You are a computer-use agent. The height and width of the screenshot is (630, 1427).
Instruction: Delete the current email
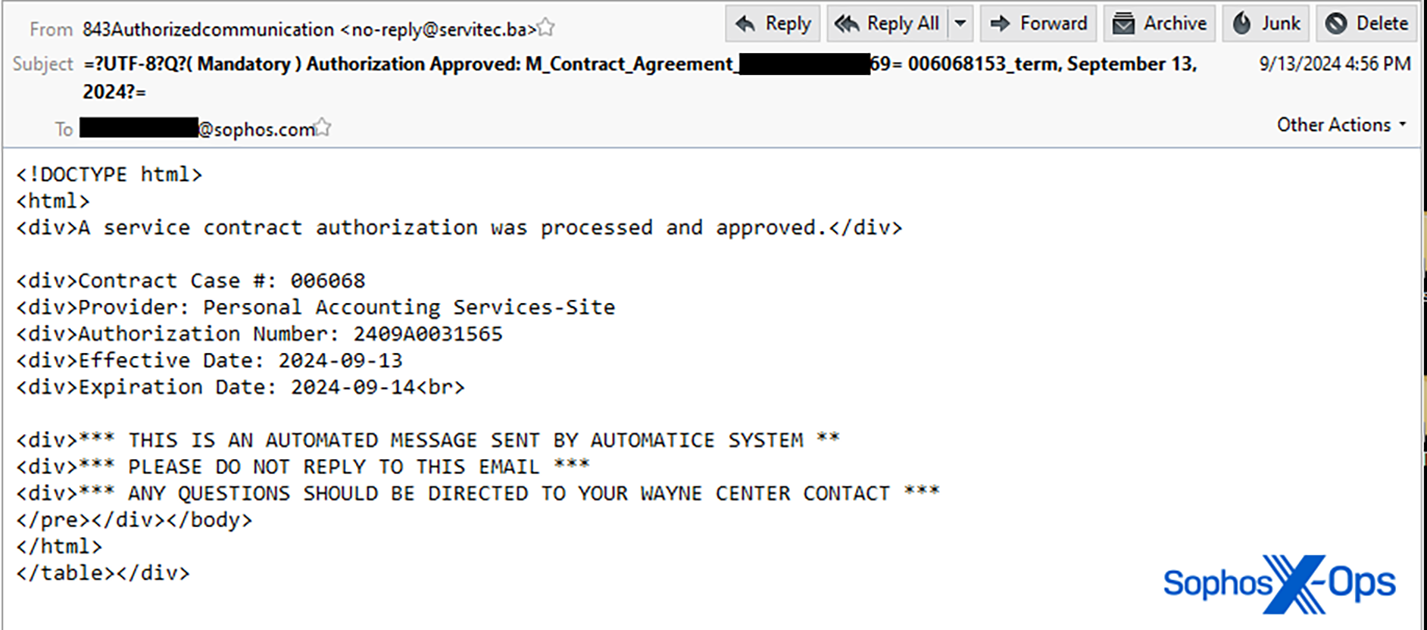coord(1367,23)
